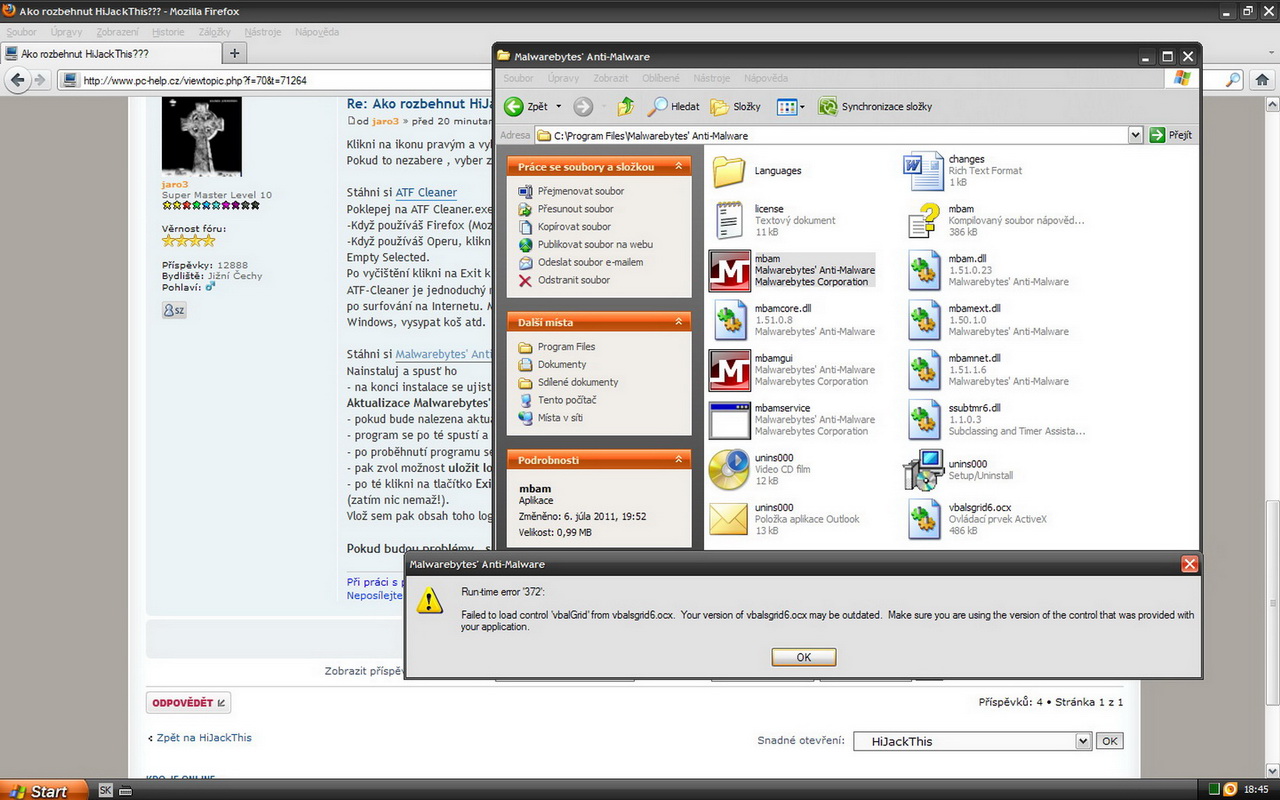Open Místa v síti link

[x=560, y=418]
